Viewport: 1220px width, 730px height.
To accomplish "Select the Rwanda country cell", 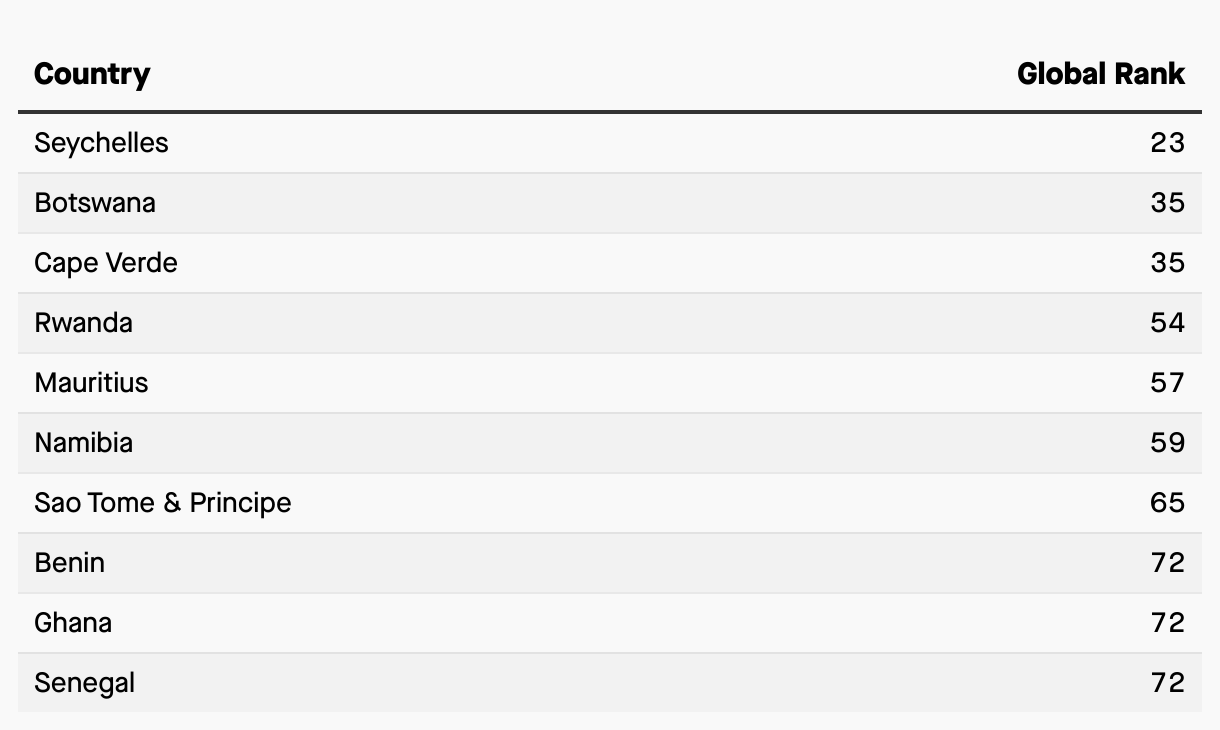I will [x=83, y=323].
